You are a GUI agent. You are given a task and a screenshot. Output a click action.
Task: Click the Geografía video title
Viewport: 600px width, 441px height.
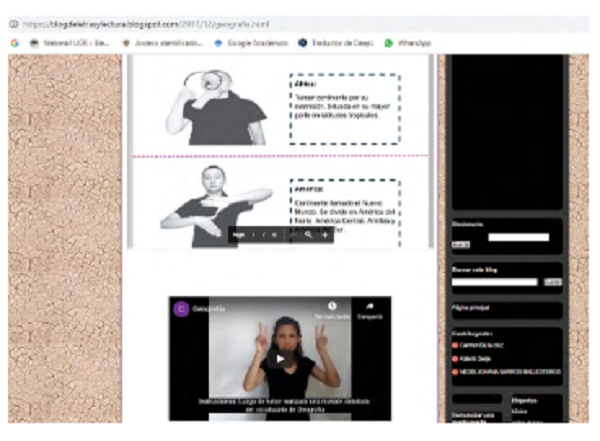click(210, 309)
